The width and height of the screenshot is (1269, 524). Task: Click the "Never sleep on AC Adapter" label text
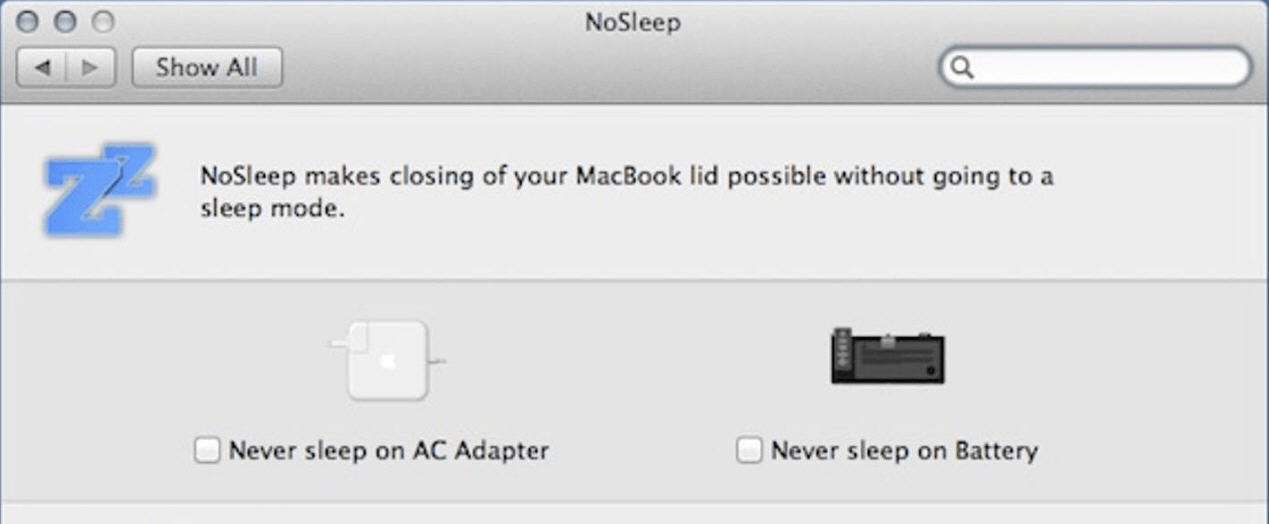coord(389,451)
